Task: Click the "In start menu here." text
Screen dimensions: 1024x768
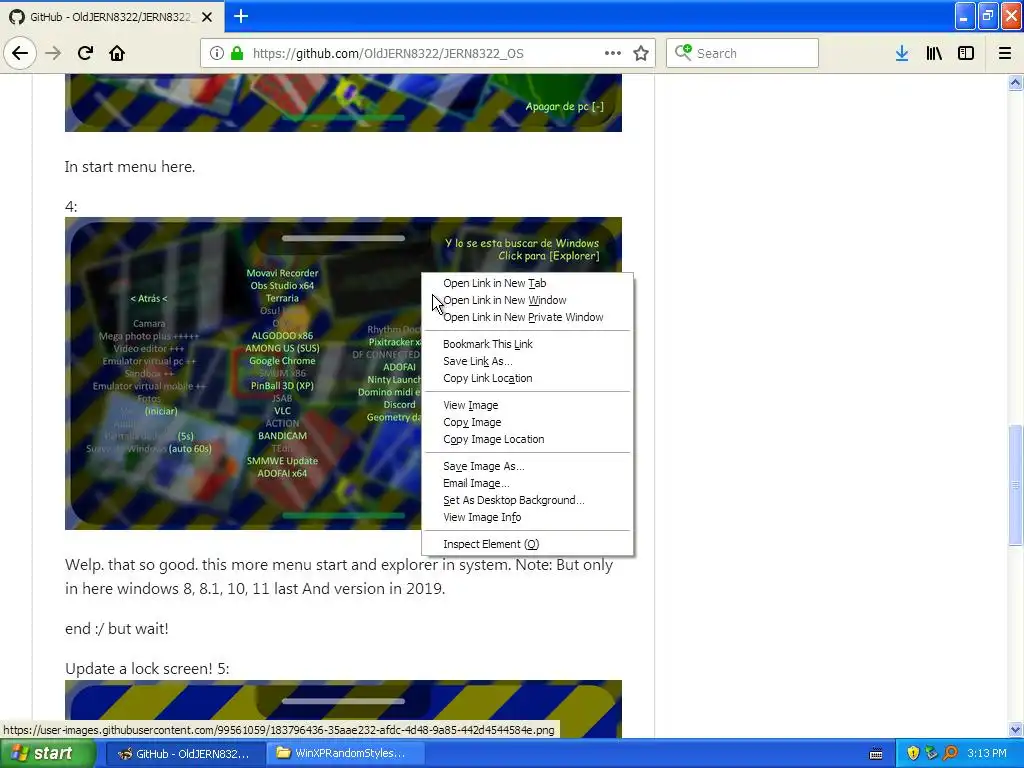Action: 130,167
